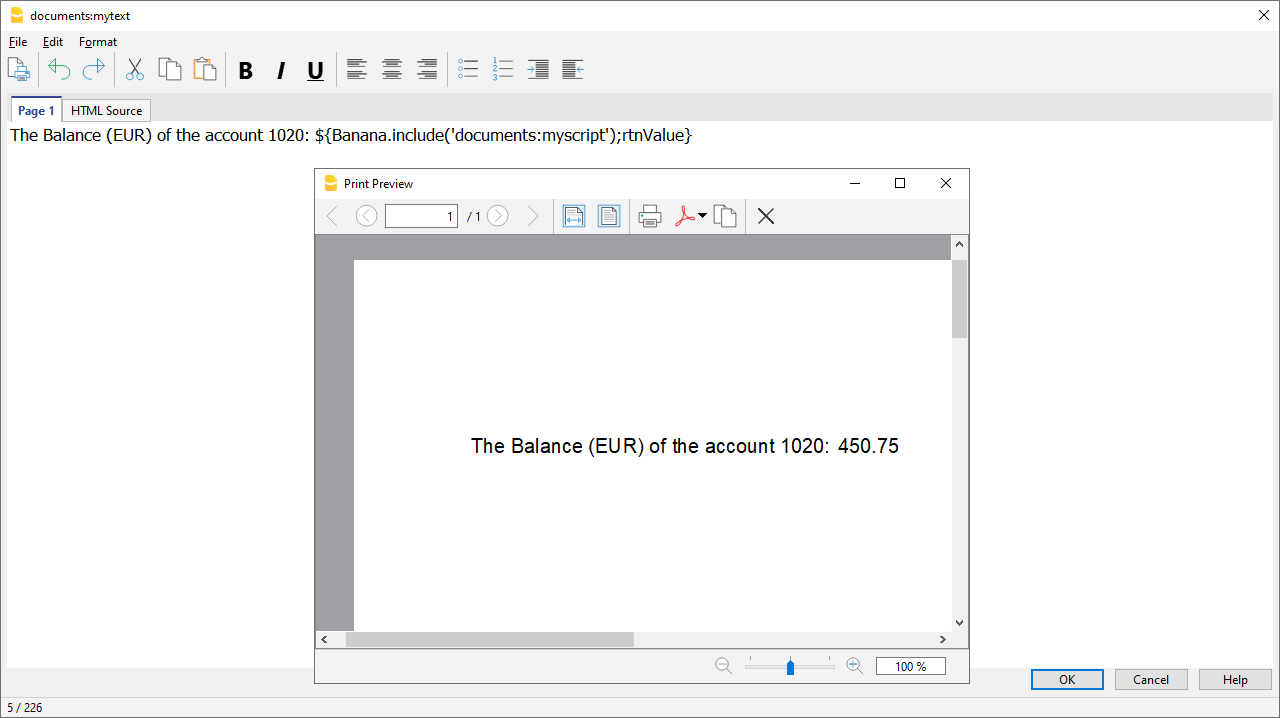Screen dimensions: 1280x718
Task: Click the Cancel button
Action: (1151, 680)
